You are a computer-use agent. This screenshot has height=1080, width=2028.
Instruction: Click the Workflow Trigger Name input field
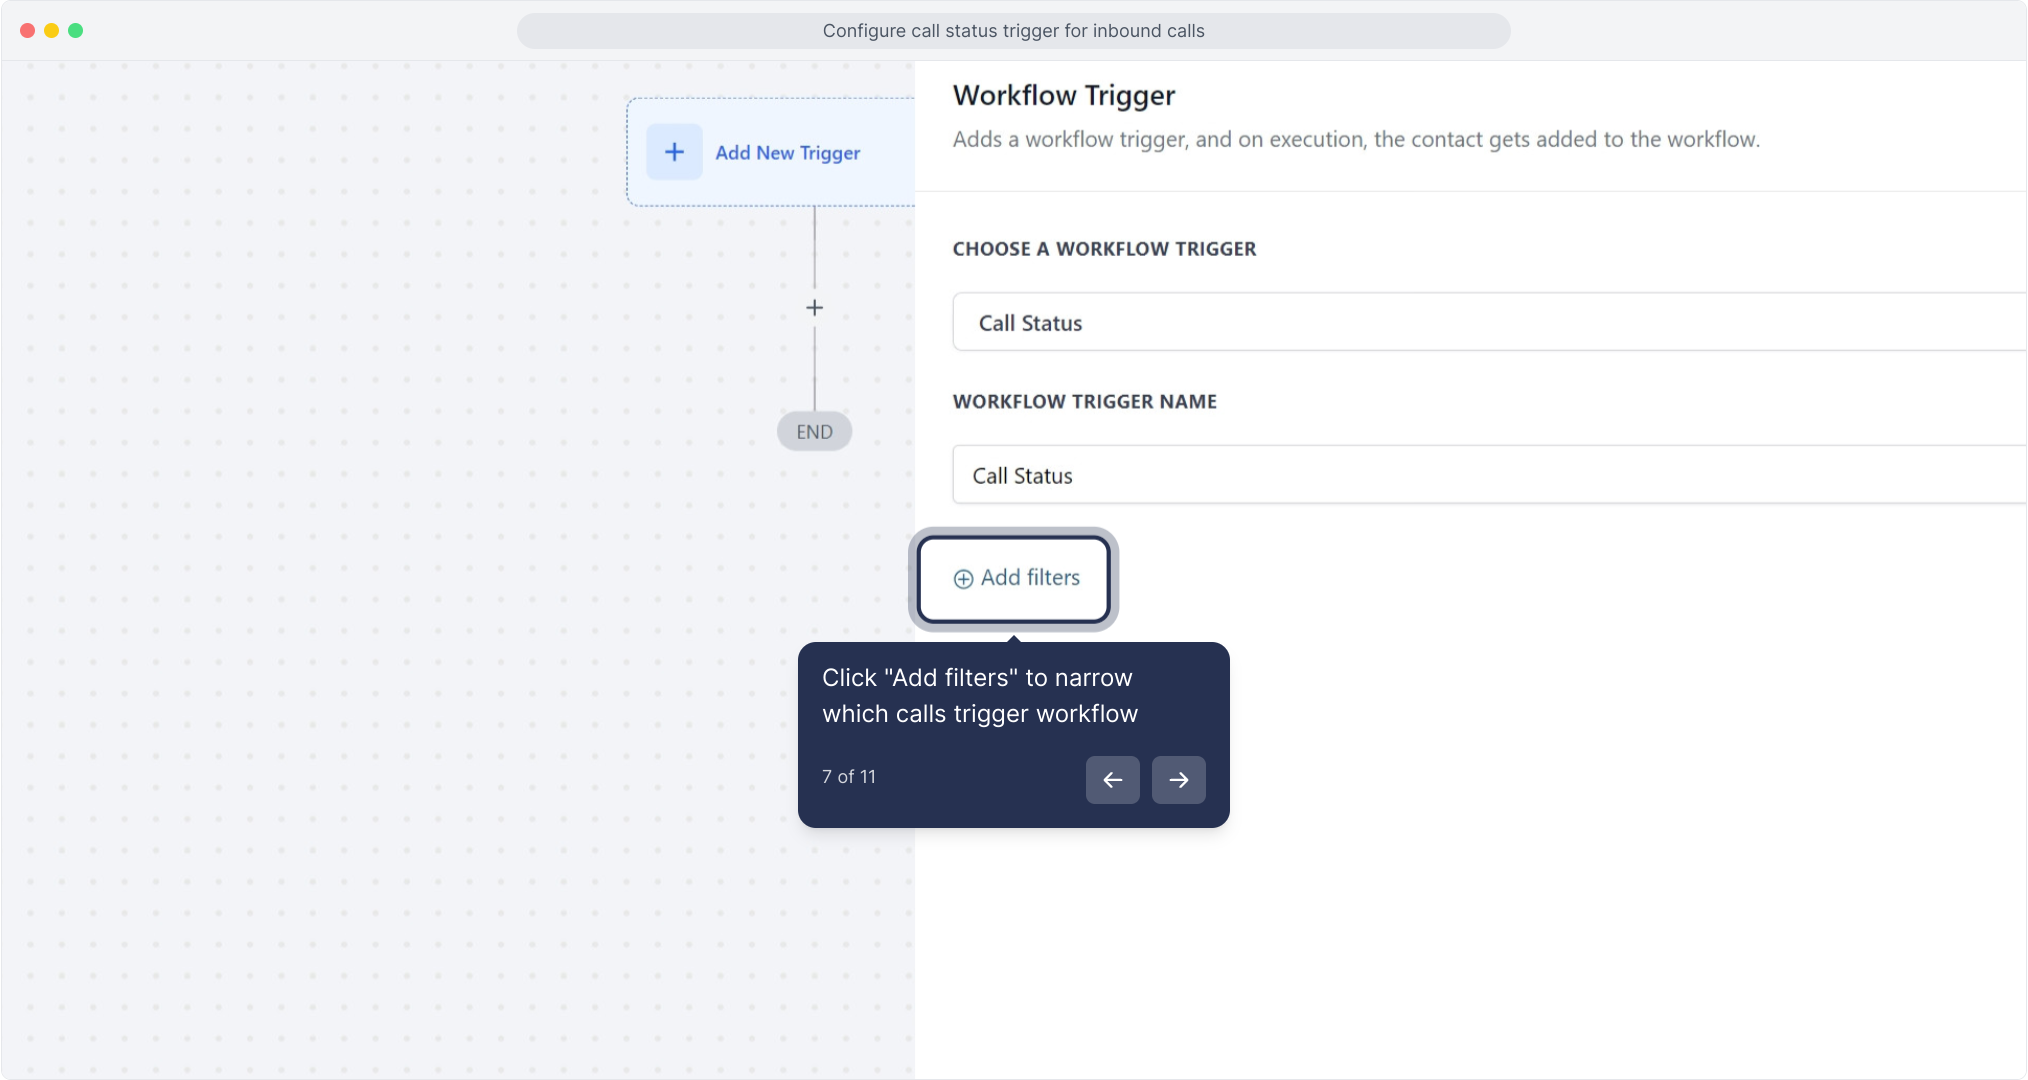coord(1488,475)
